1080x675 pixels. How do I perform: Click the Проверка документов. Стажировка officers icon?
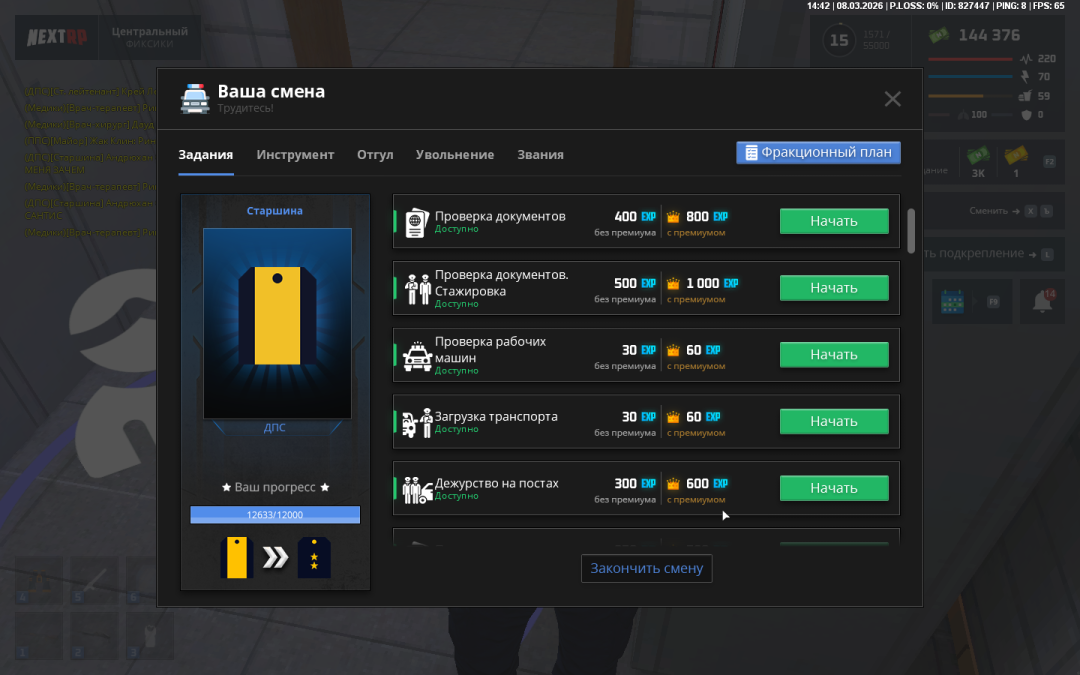pos(416,288)
